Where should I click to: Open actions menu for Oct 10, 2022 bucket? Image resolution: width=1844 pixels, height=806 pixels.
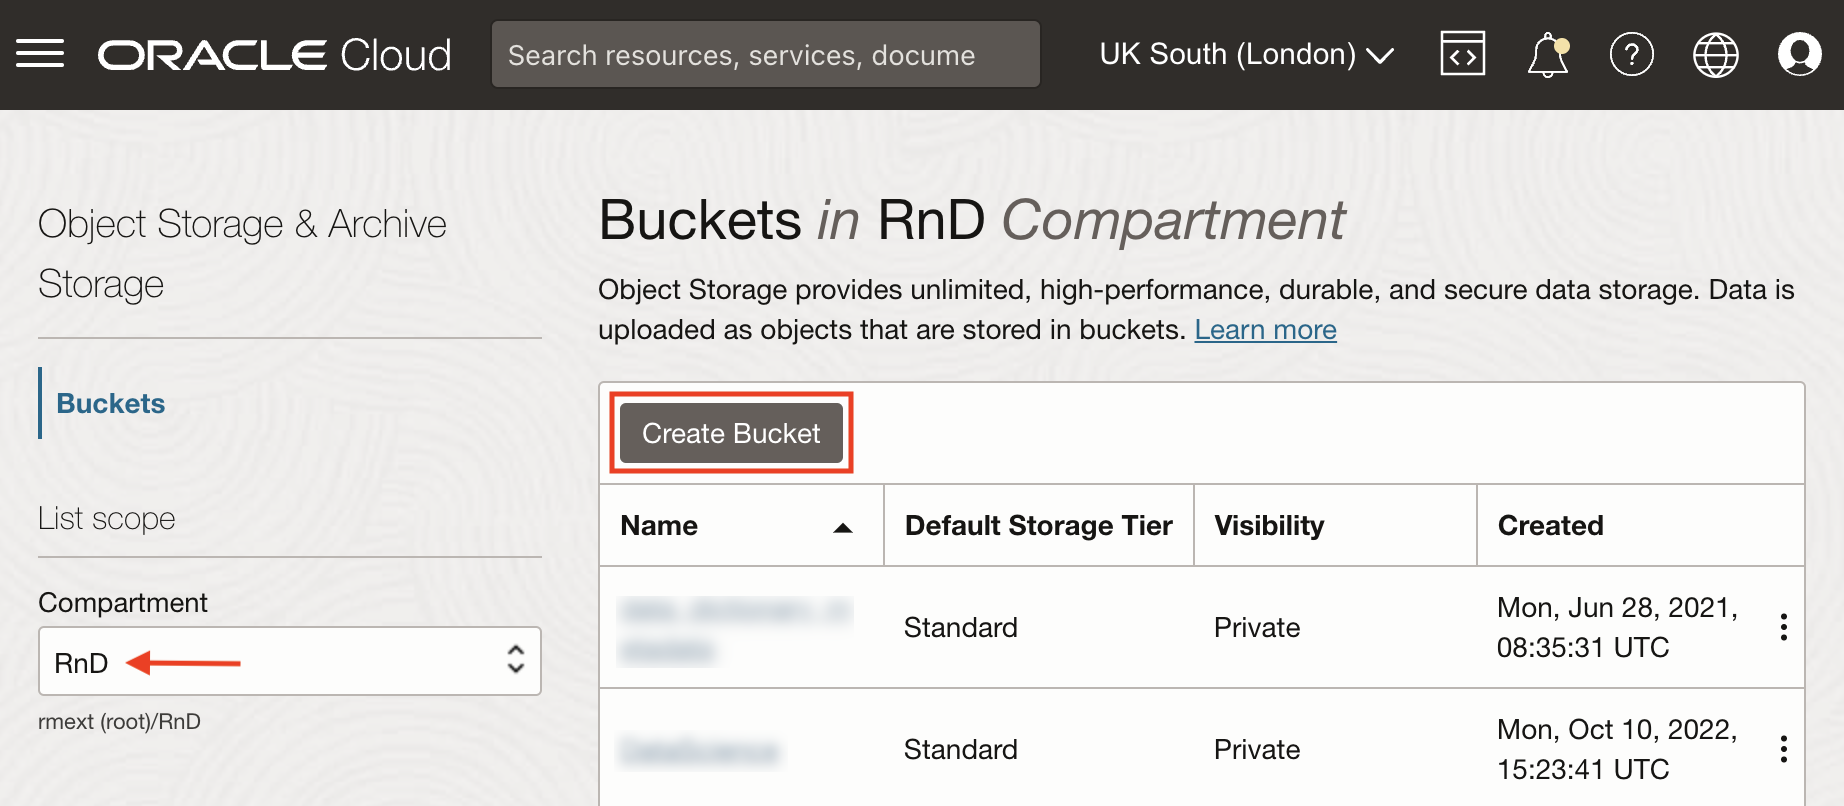(1783, 749)
